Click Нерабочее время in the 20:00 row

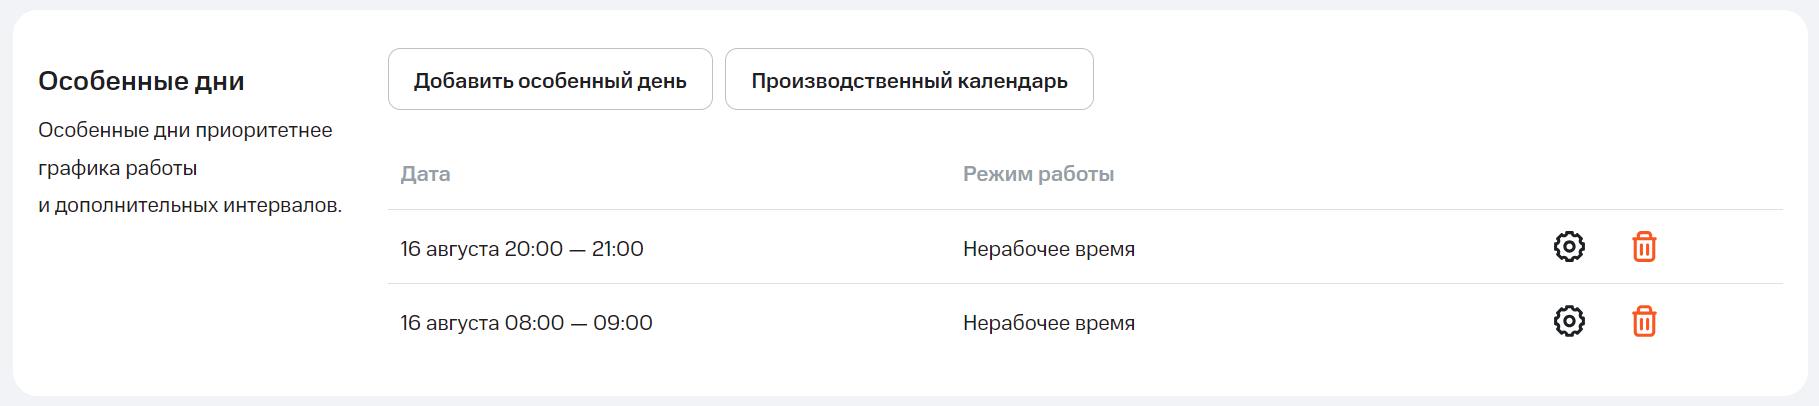pyautogui.click(x=1048, y=249)
